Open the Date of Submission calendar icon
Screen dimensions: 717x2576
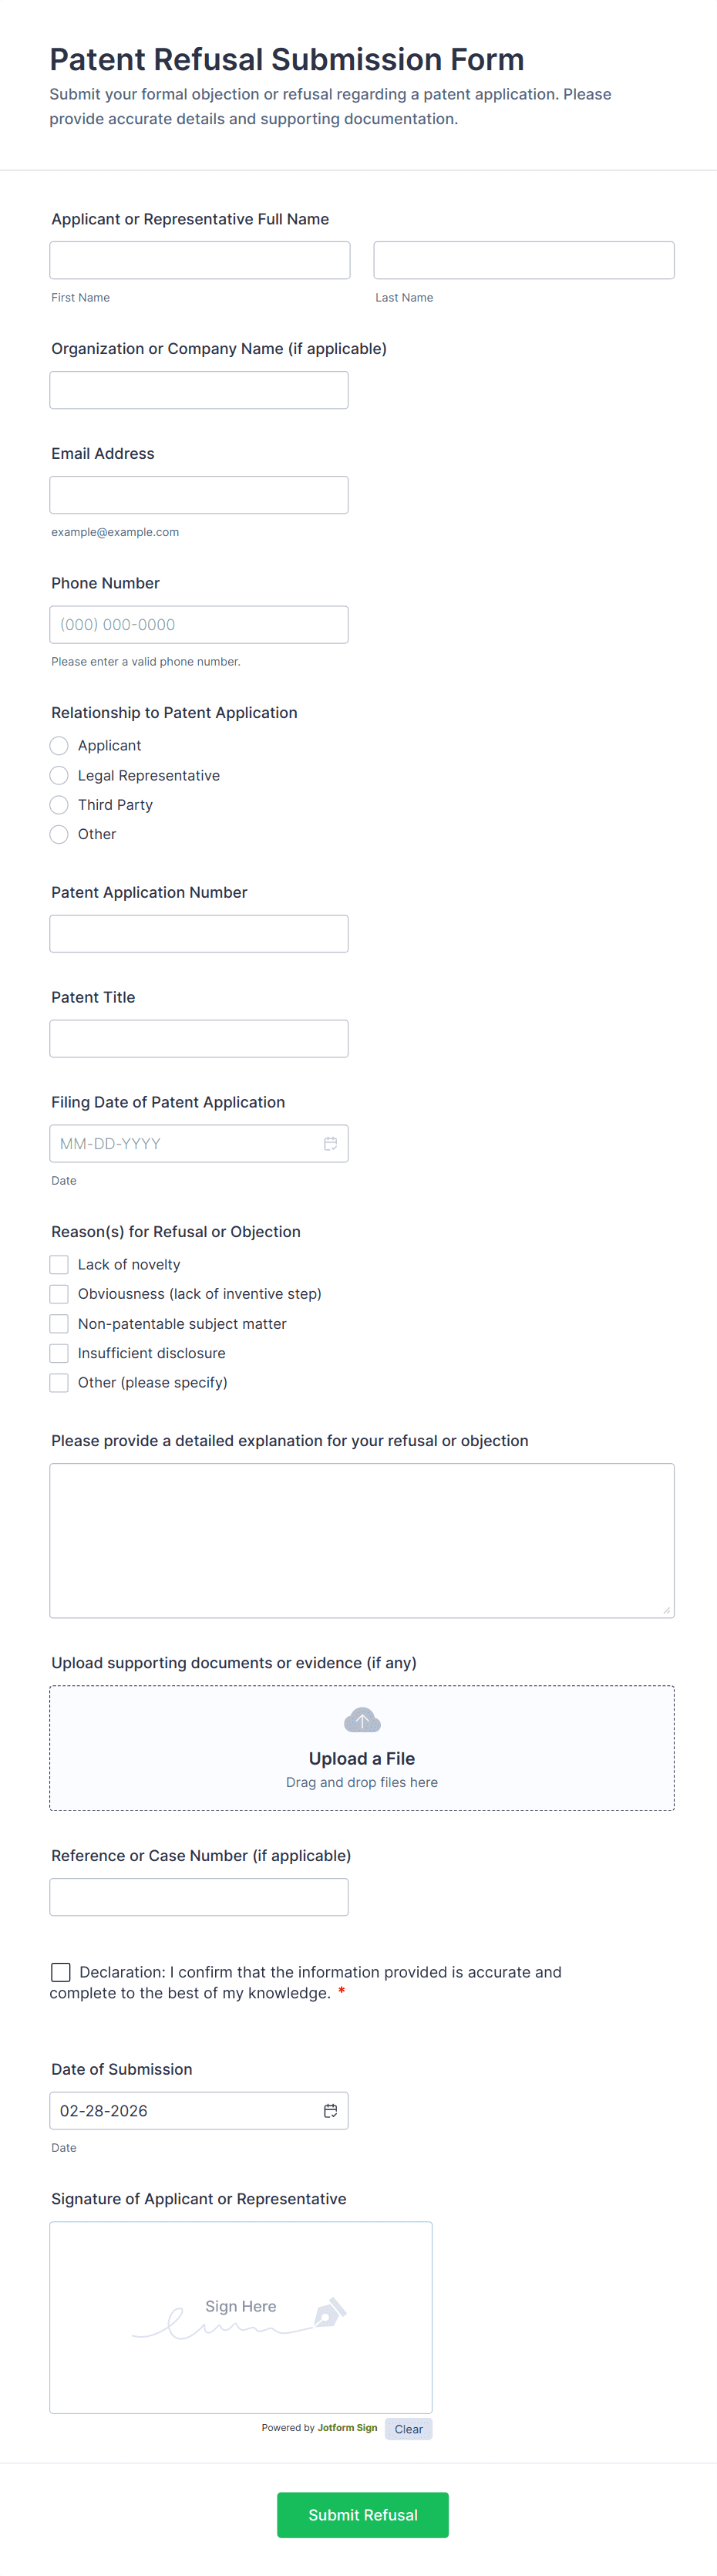click(x=330, y=2110)
